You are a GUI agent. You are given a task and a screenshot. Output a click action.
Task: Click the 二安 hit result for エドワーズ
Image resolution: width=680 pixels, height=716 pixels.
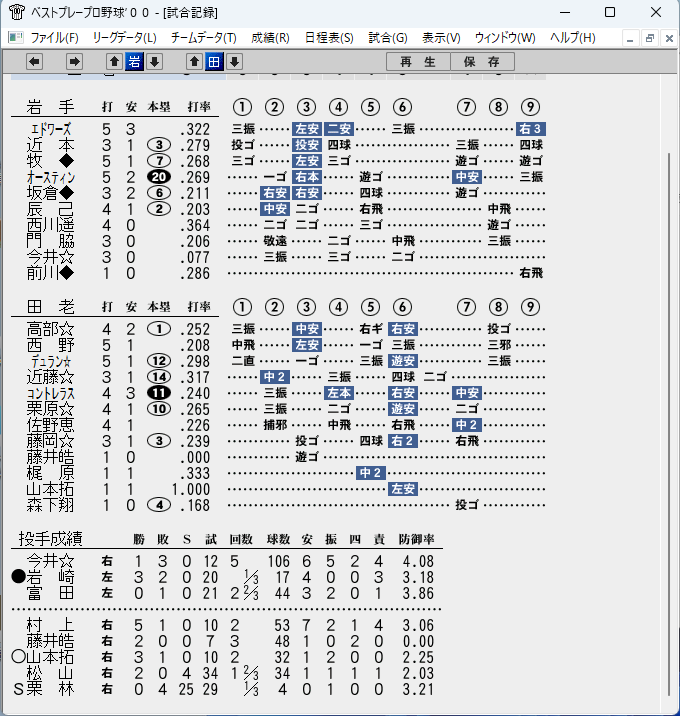click(x=339, y=129)
